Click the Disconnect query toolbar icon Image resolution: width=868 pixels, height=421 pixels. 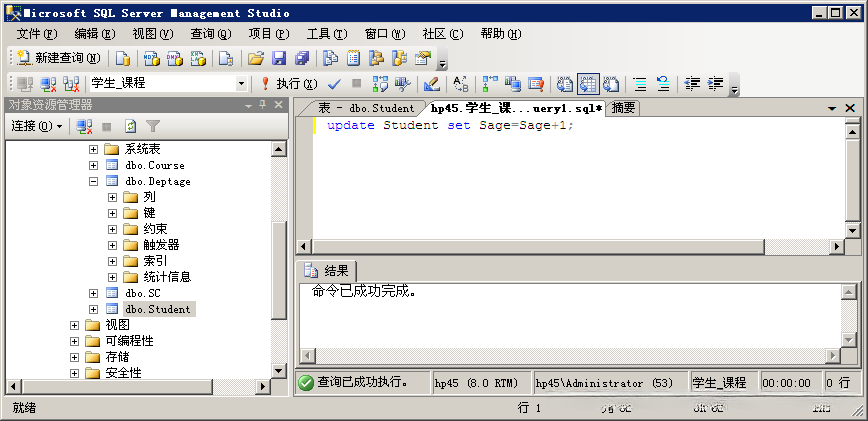click(48, 84)
